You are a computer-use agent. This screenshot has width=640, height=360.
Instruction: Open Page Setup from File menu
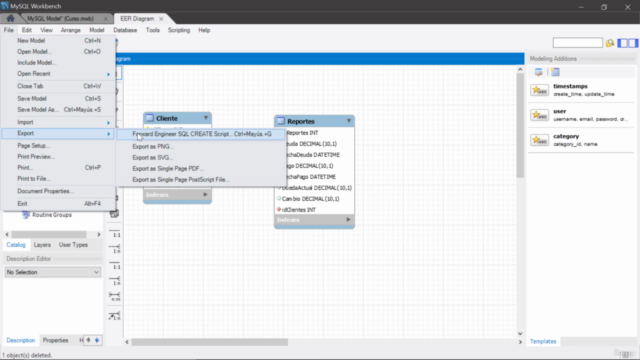(x=58, y=146)
